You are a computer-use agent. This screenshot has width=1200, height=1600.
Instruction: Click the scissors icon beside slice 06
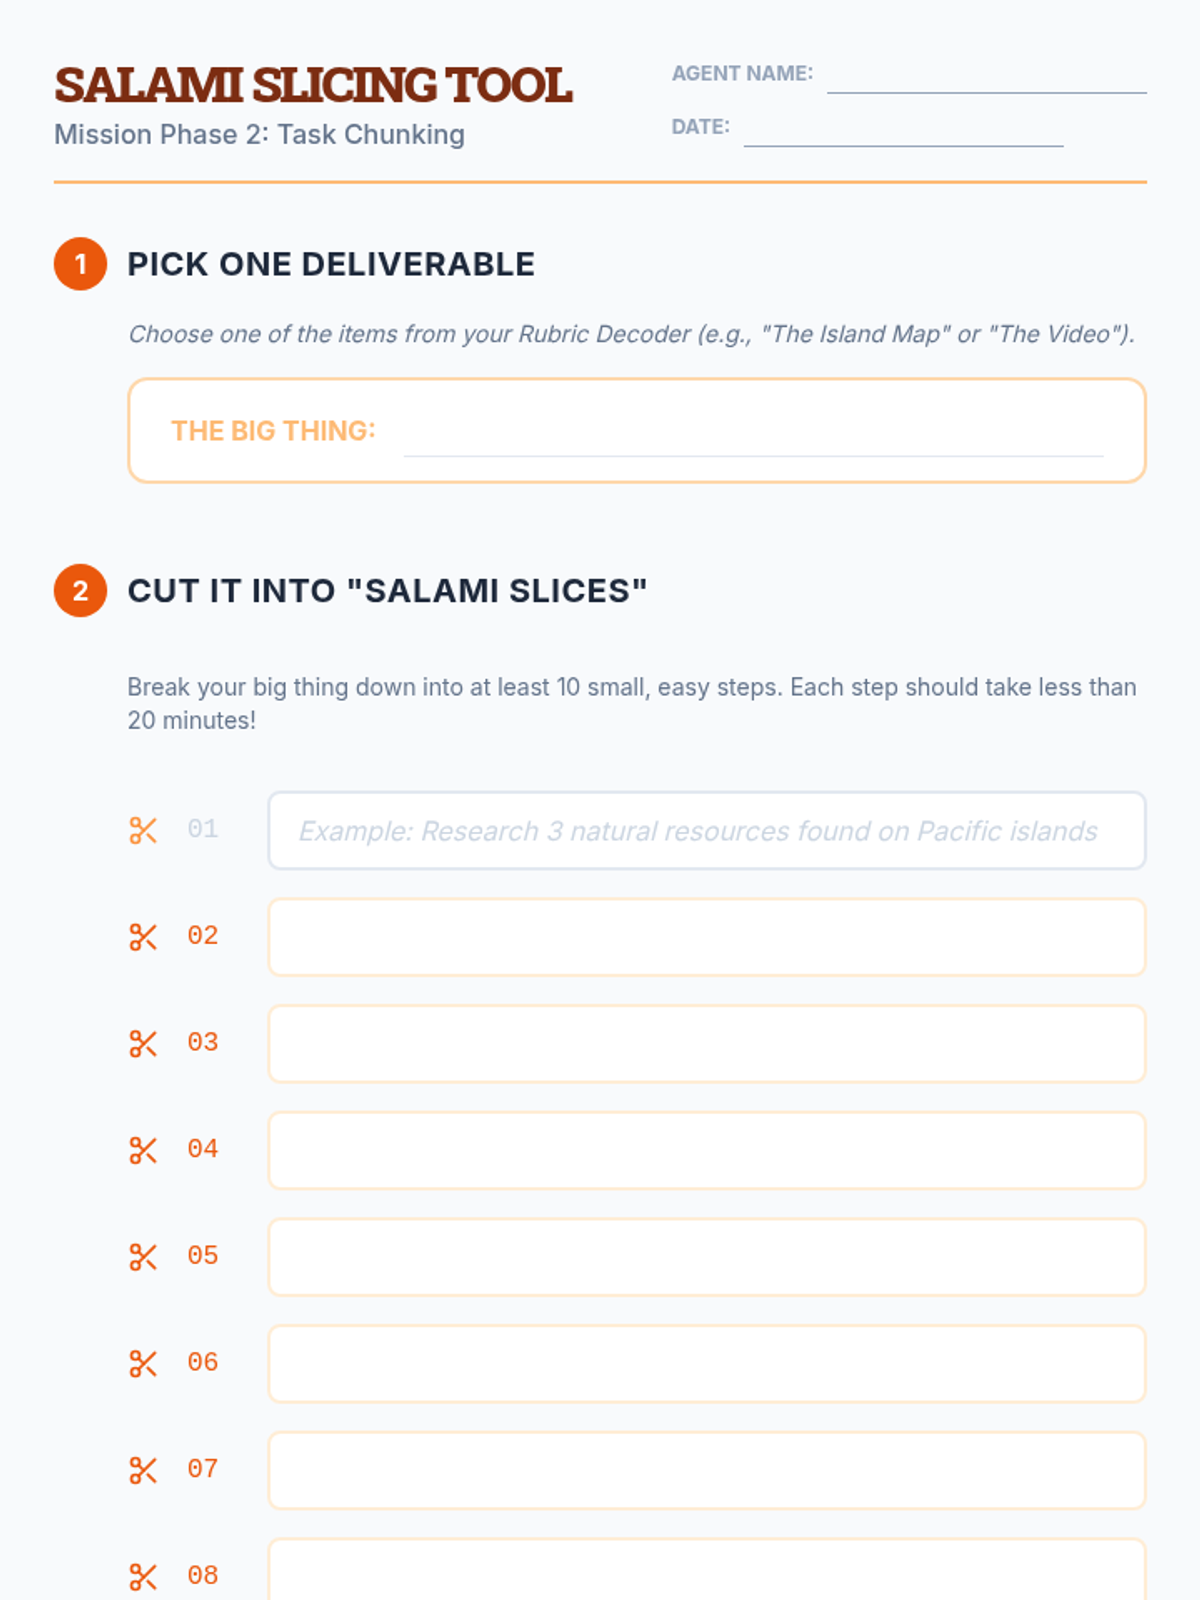coord(143,1364)
